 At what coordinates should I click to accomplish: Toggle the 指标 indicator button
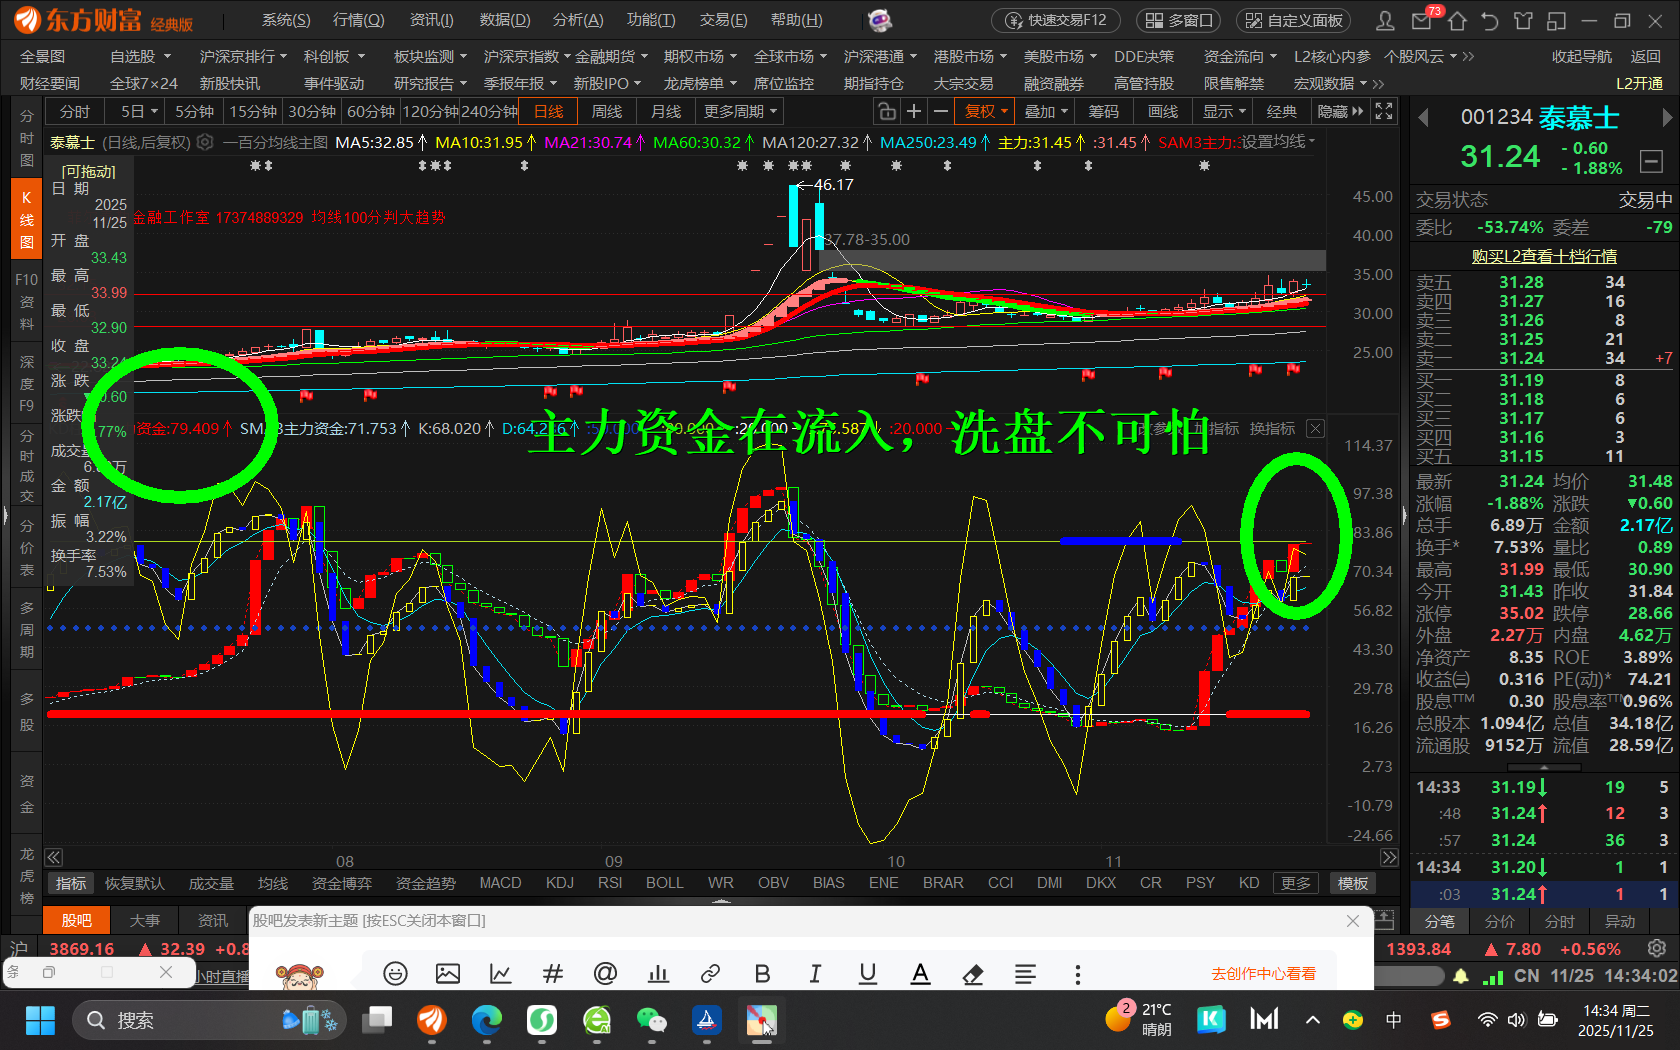(71, 883)
